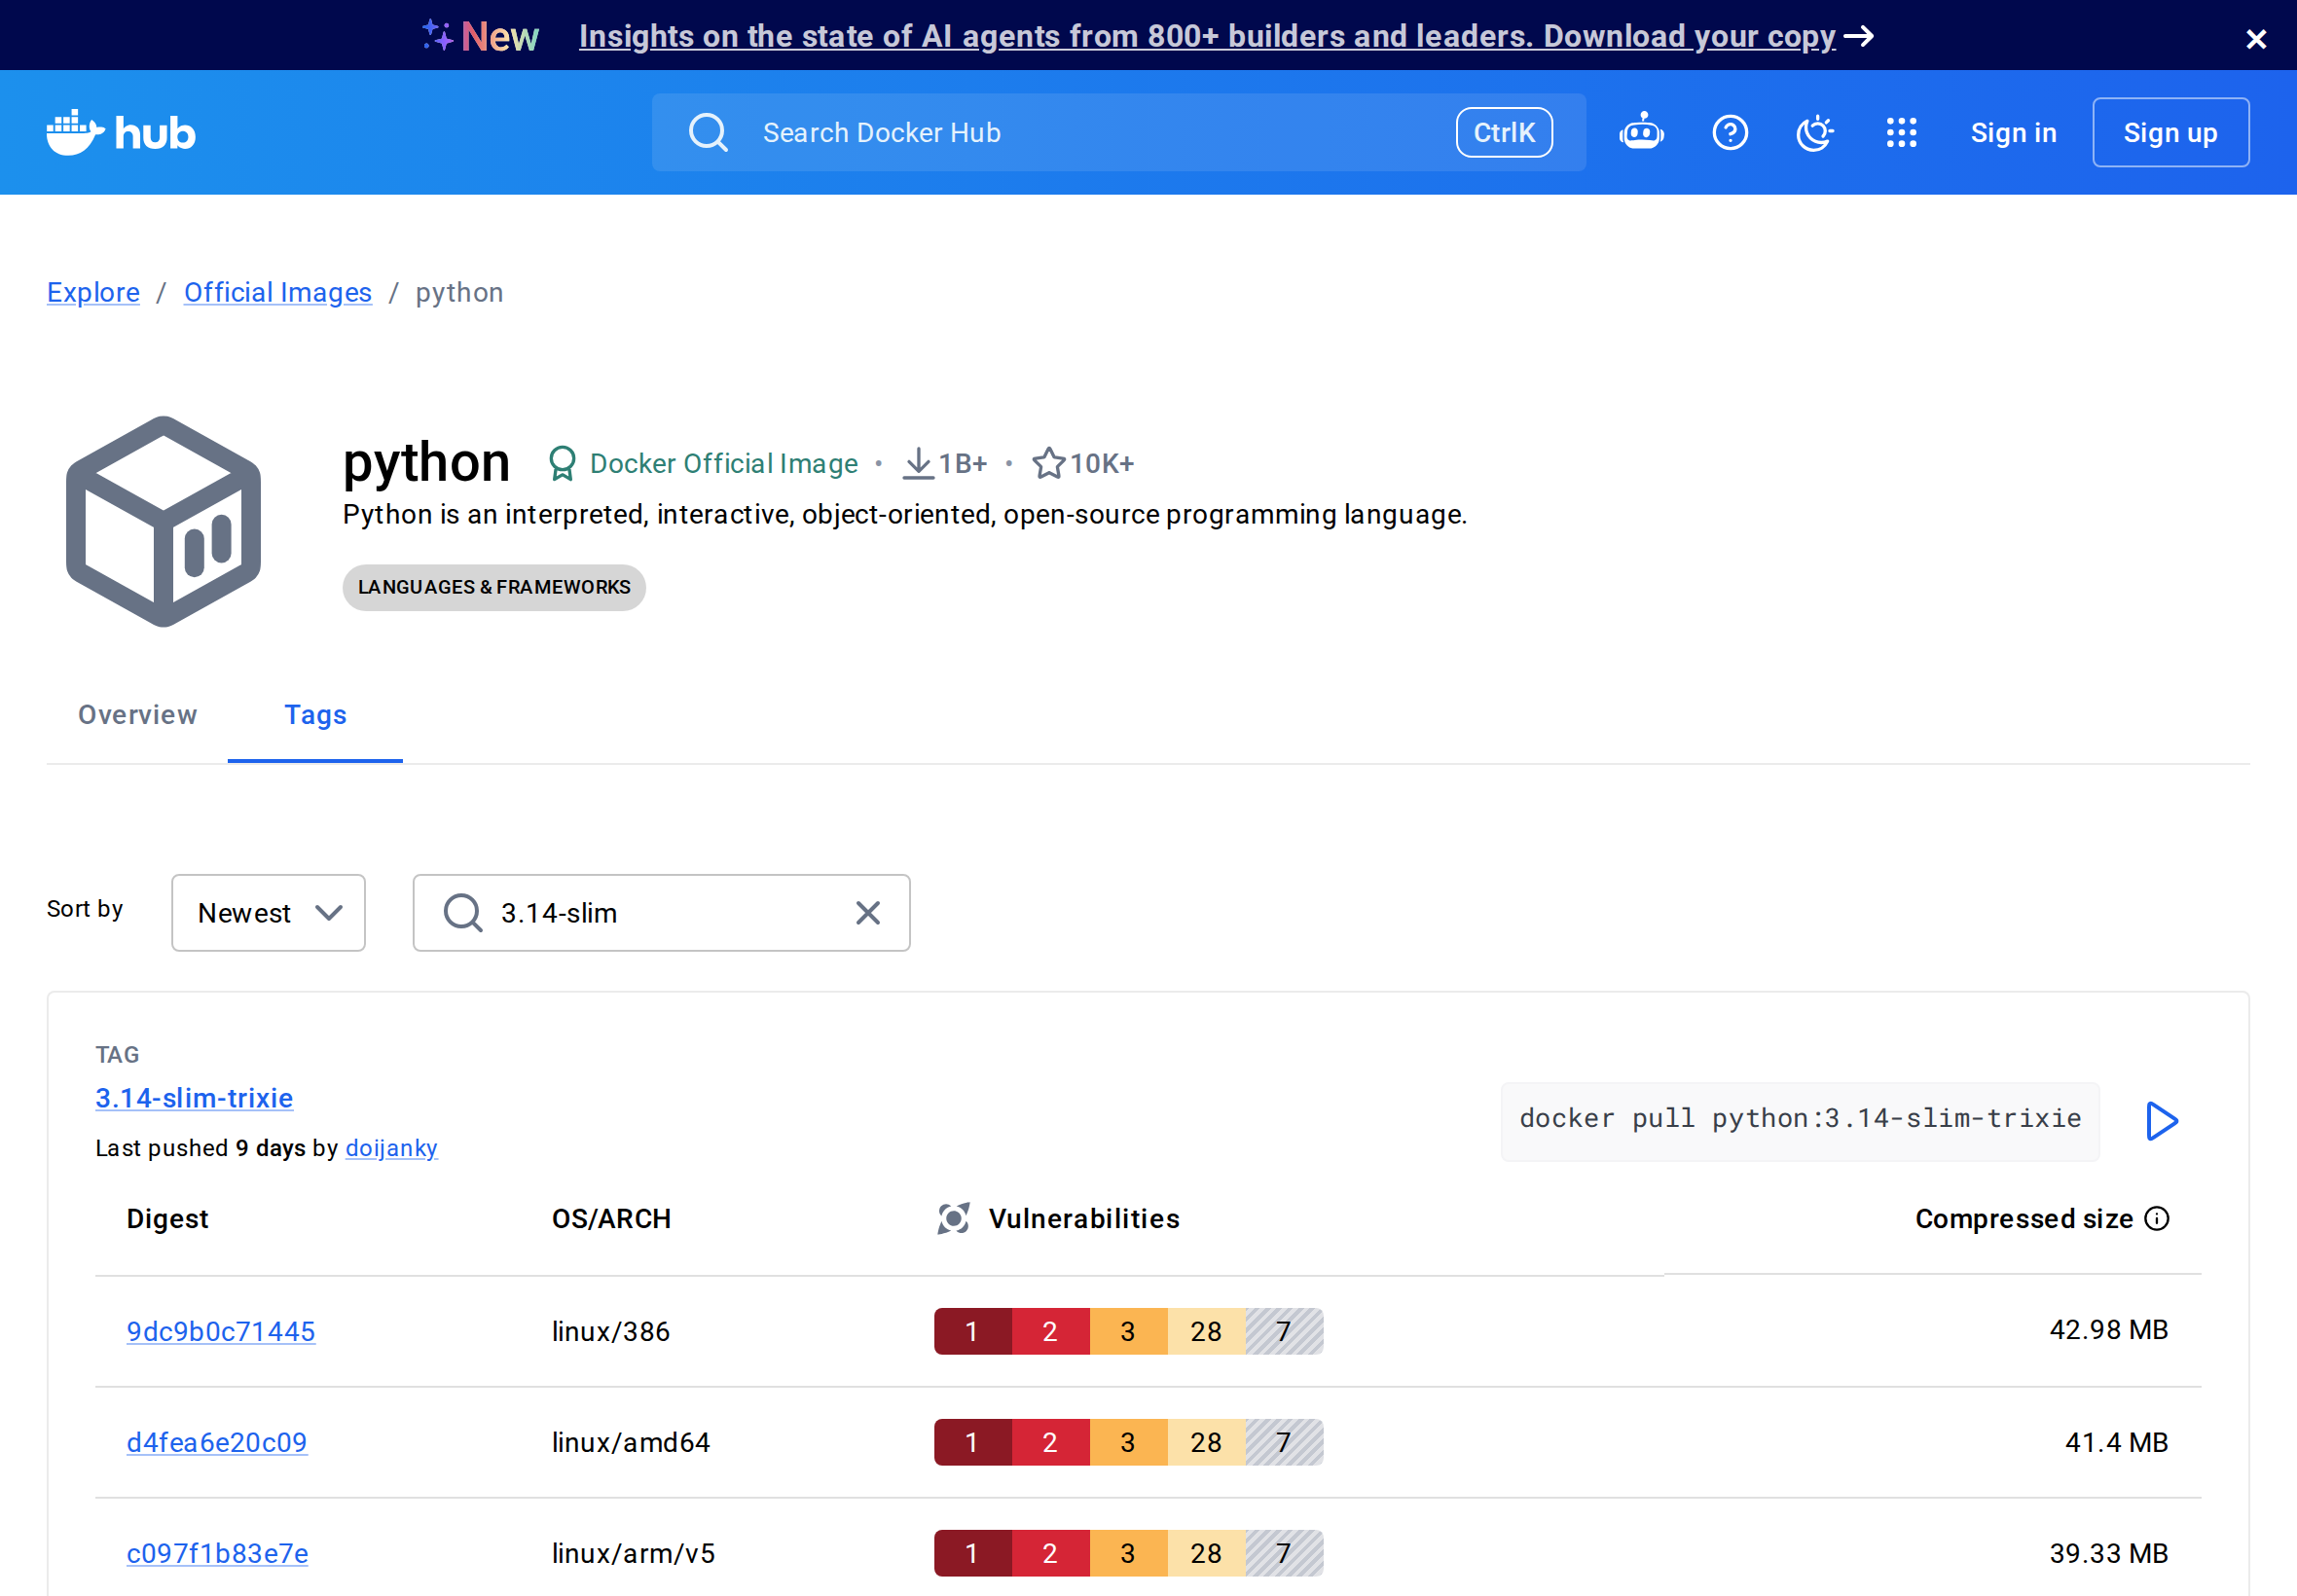Click the unspecified count 7 for linux/amd64

(x=1284, y=1442)
